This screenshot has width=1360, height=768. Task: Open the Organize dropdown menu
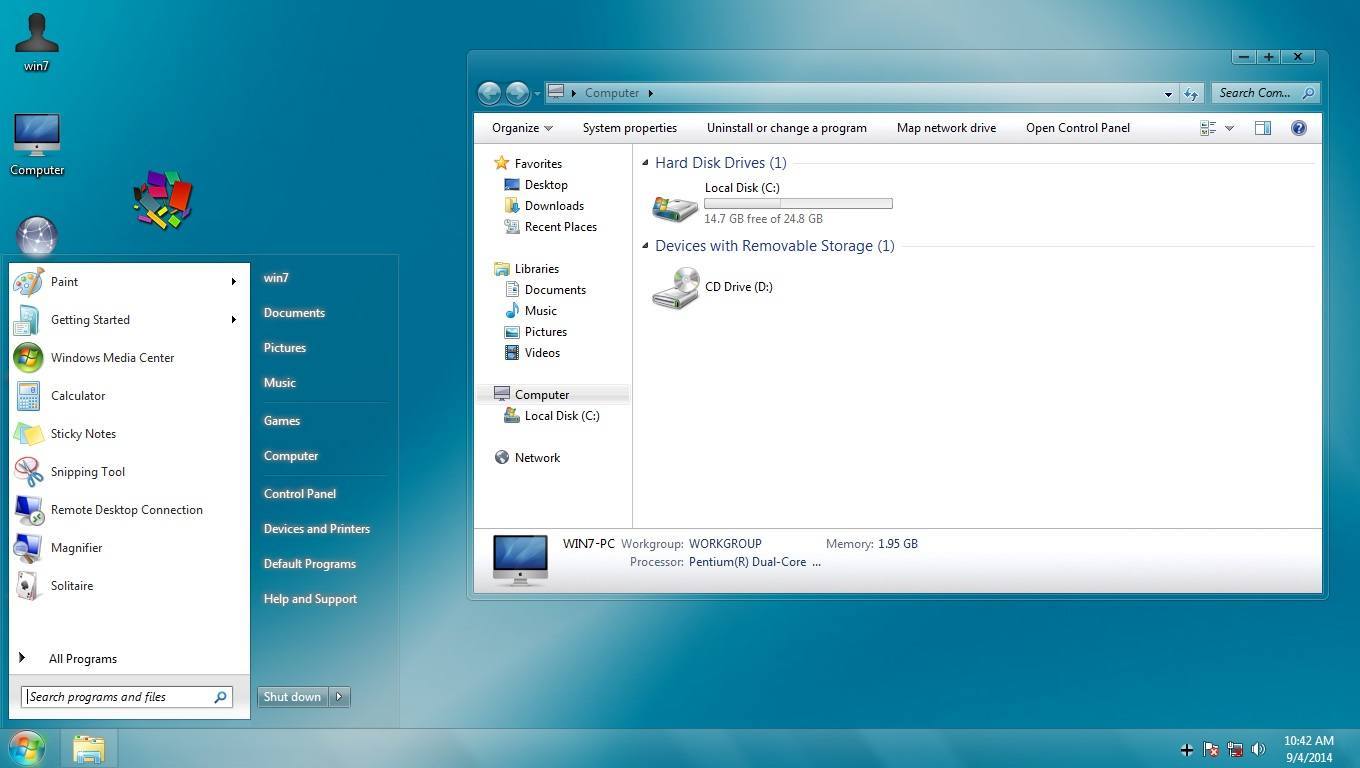522,128
